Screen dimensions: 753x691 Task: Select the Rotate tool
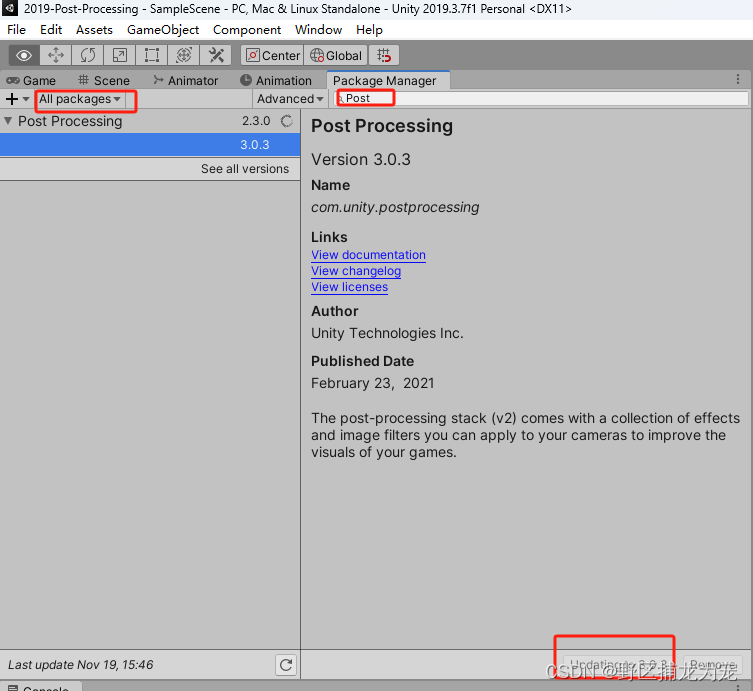(x=87, y=55)
